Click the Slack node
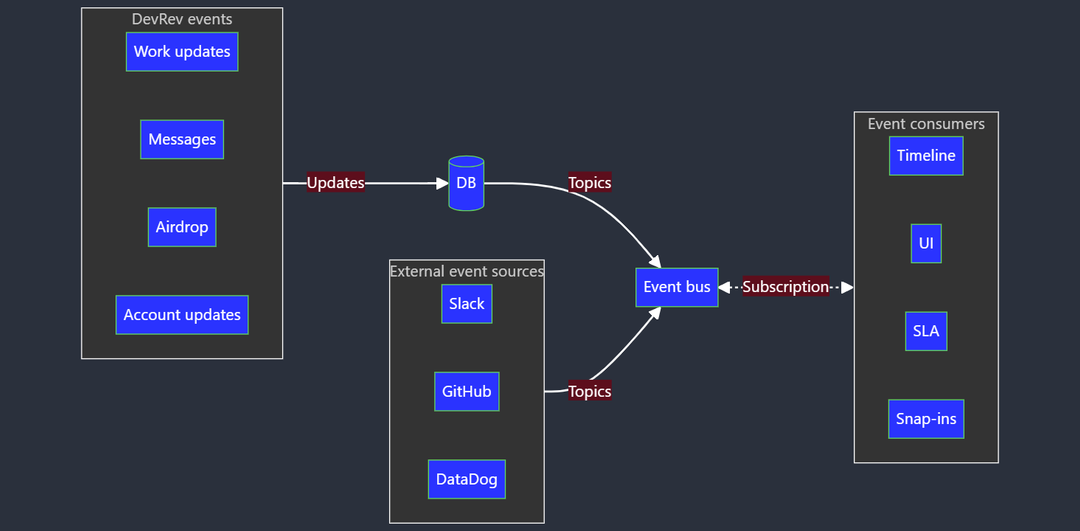Image resolution: width=1080 pixels, height=531 pixels. pyautogui.click(x=466, y=304)
